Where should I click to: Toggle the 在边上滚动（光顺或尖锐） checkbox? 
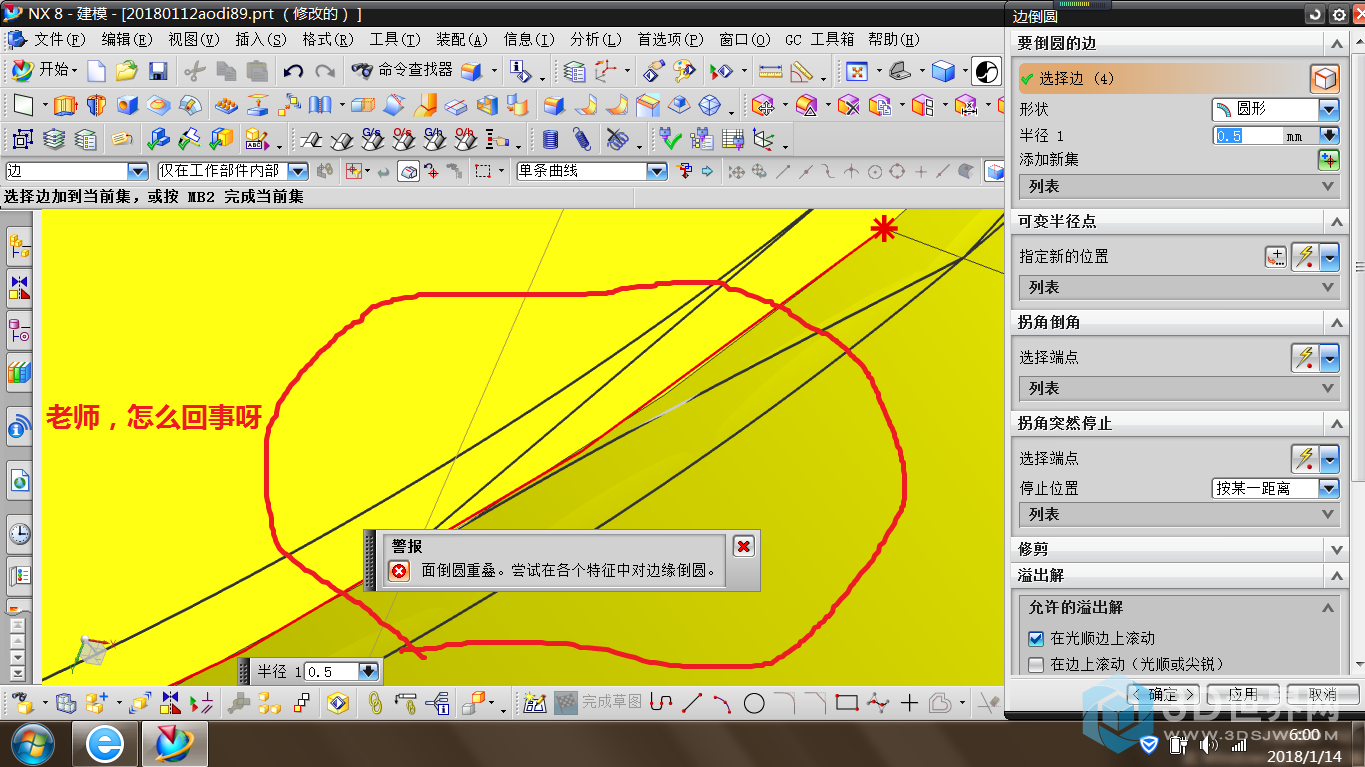pyautogui.click(x=1036, y=664)
